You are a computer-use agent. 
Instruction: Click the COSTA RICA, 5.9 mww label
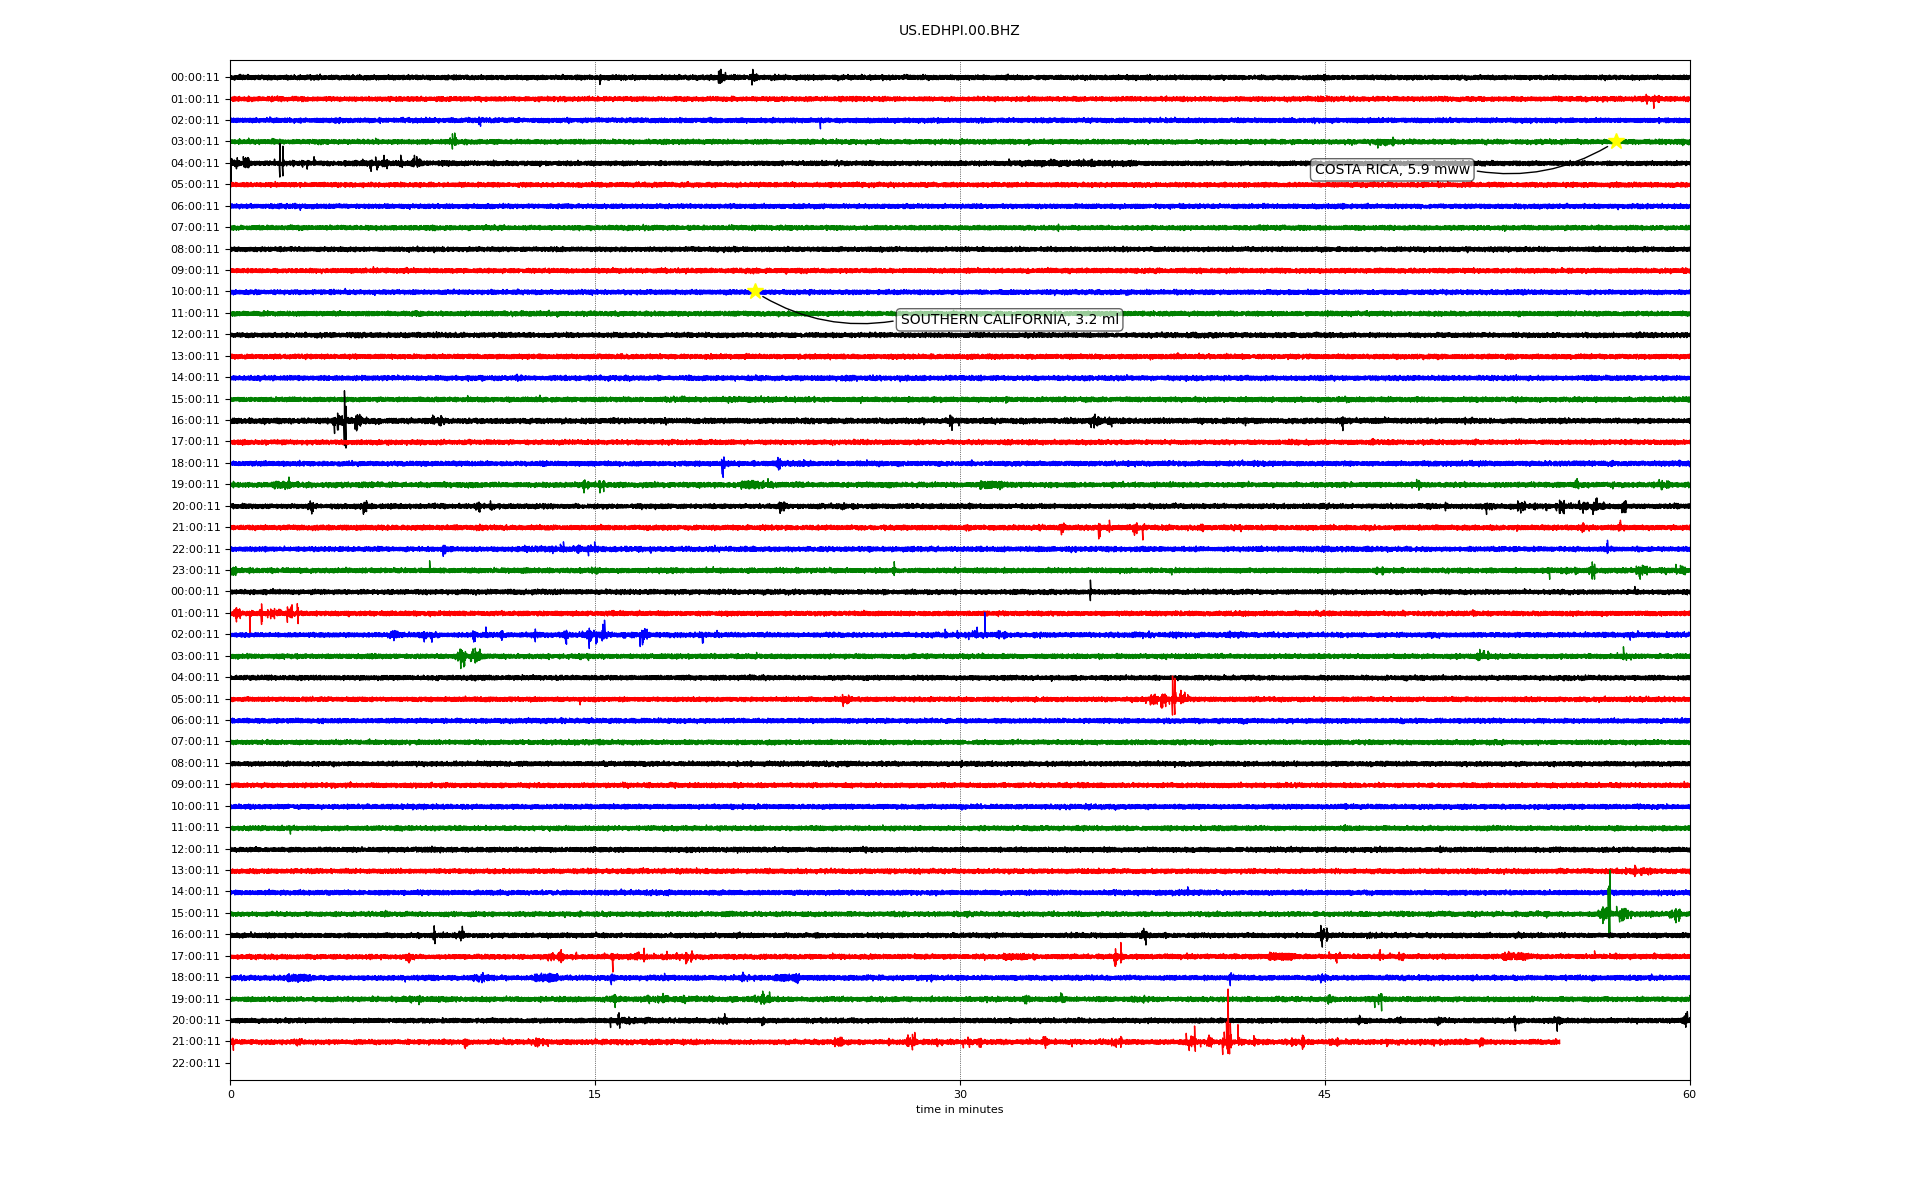click(x=1391, y=170)
